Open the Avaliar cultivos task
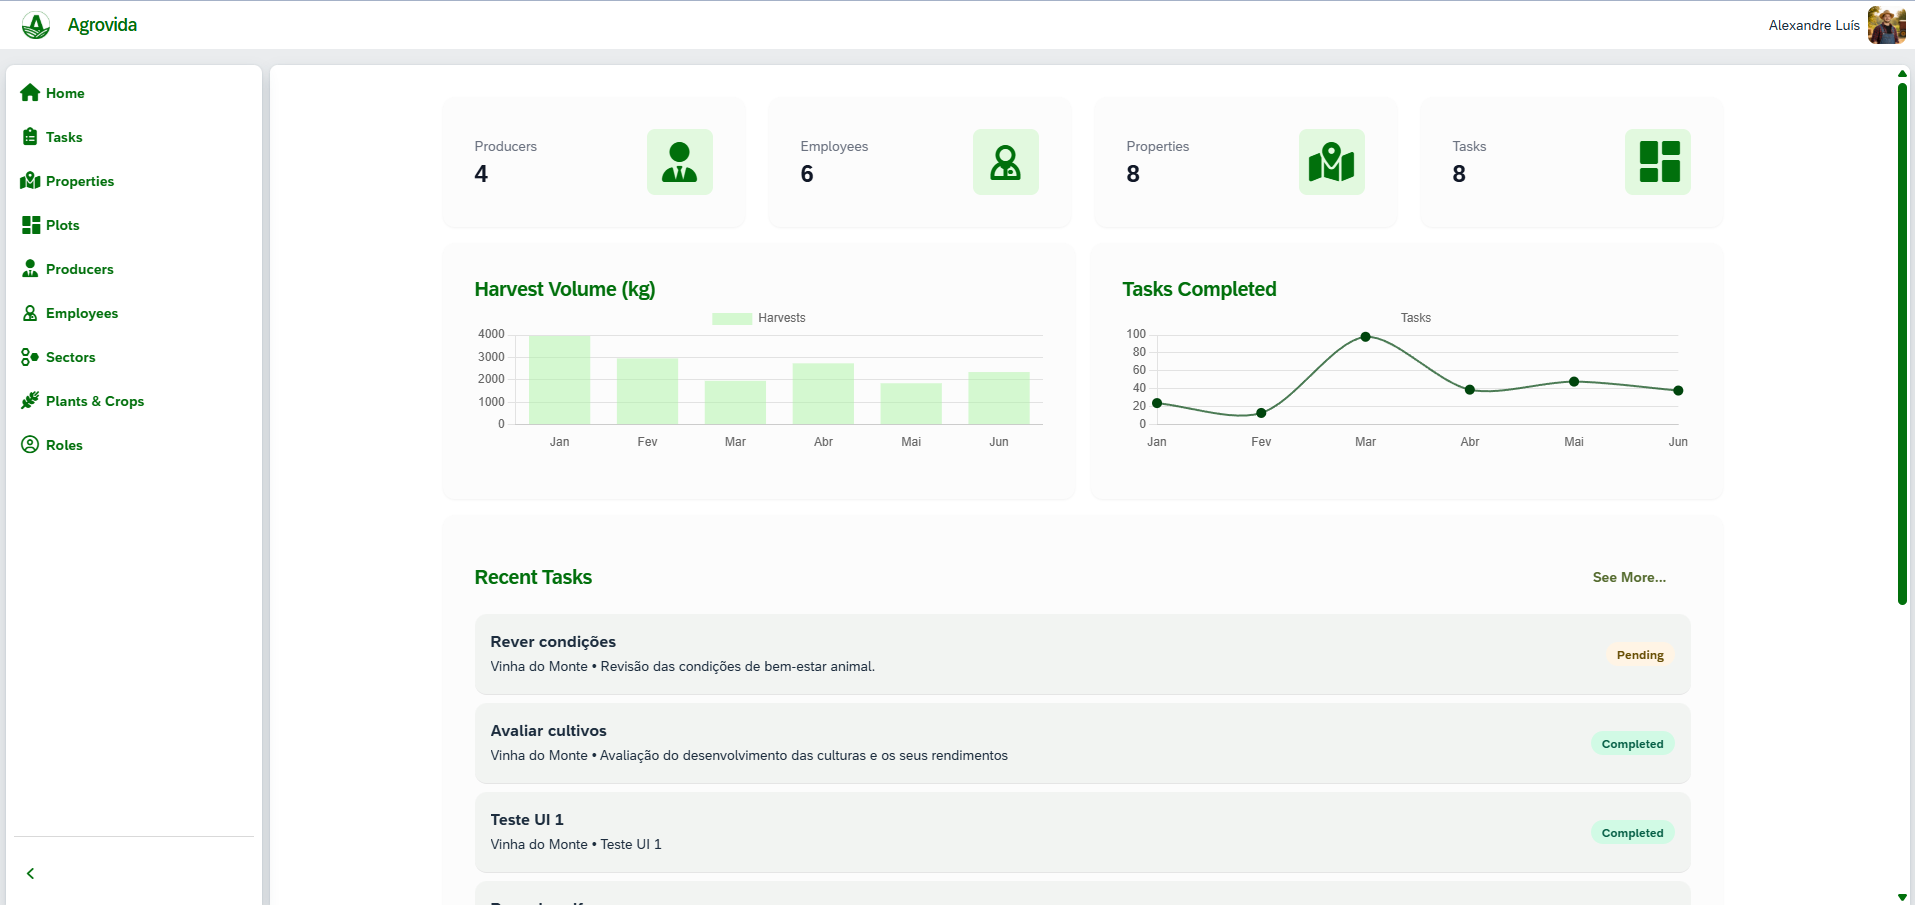Image resolution: width=1915 pixels, height=905 pixels. pyautogui.click(x=1082, y=743)
